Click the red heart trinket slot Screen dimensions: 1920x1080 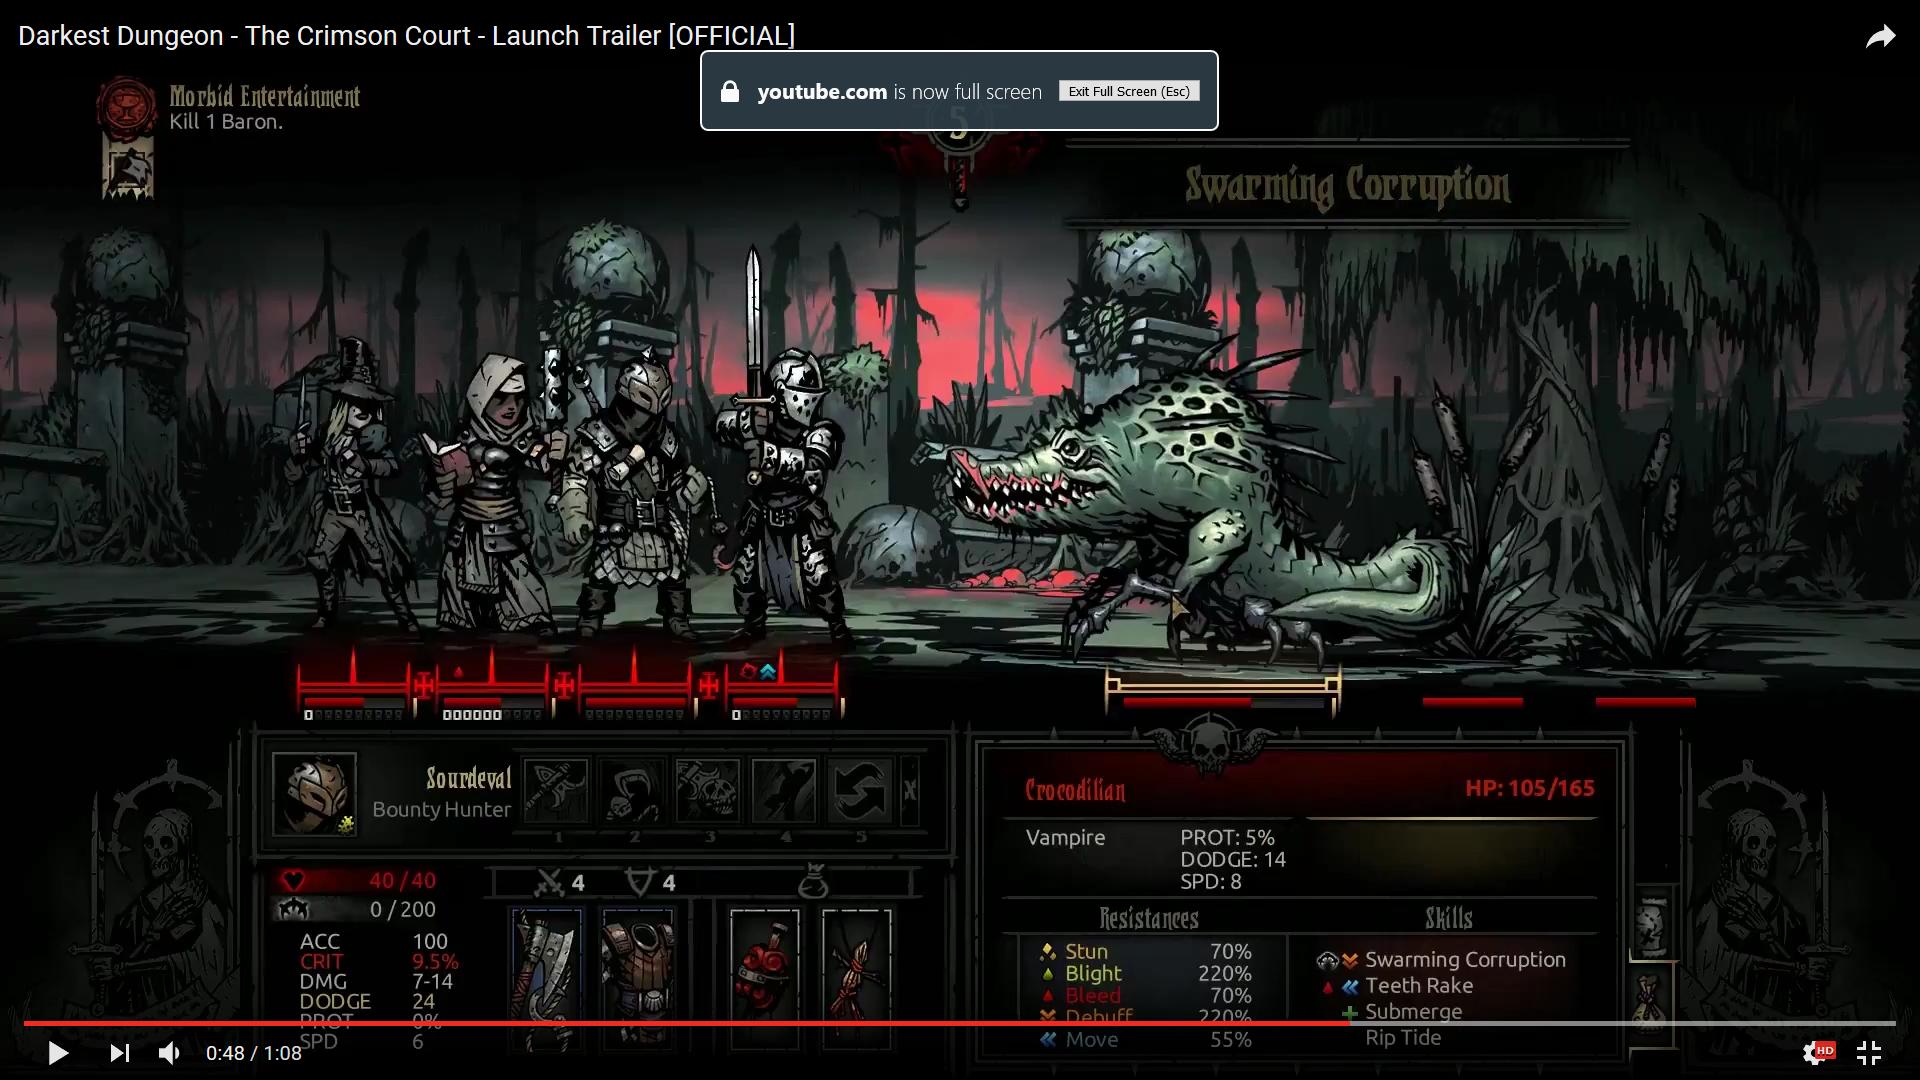764,980
